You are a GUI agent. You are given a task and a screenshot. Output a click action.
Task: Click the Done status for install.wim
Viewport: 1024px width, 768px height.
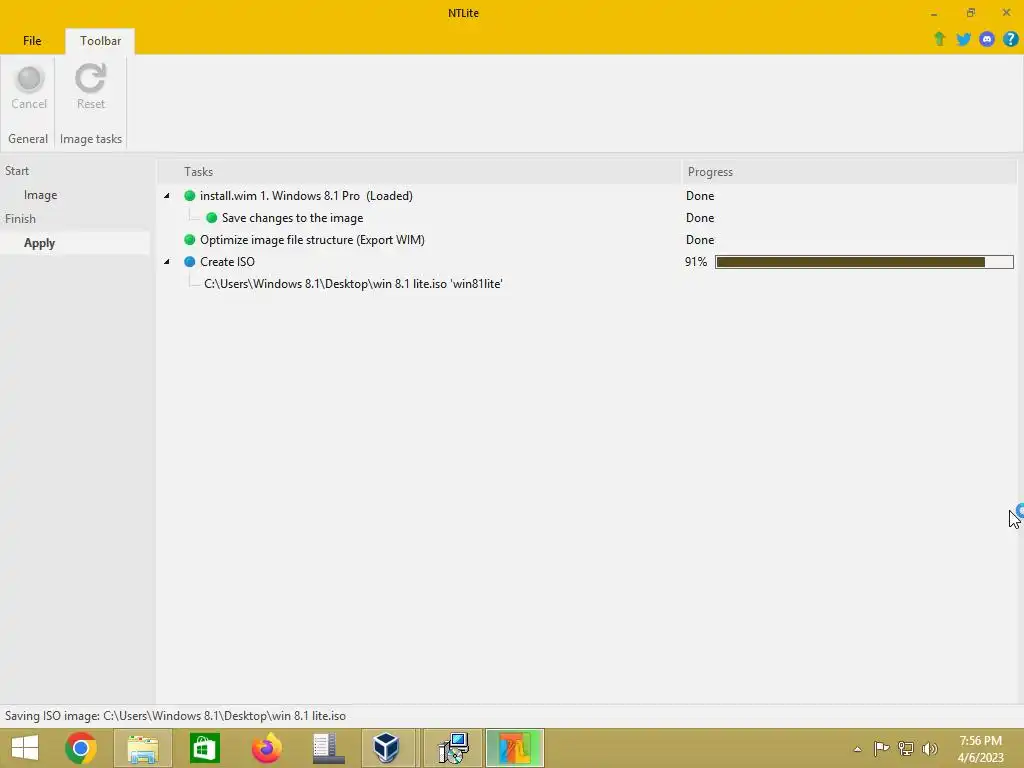[x=700, y=196]
